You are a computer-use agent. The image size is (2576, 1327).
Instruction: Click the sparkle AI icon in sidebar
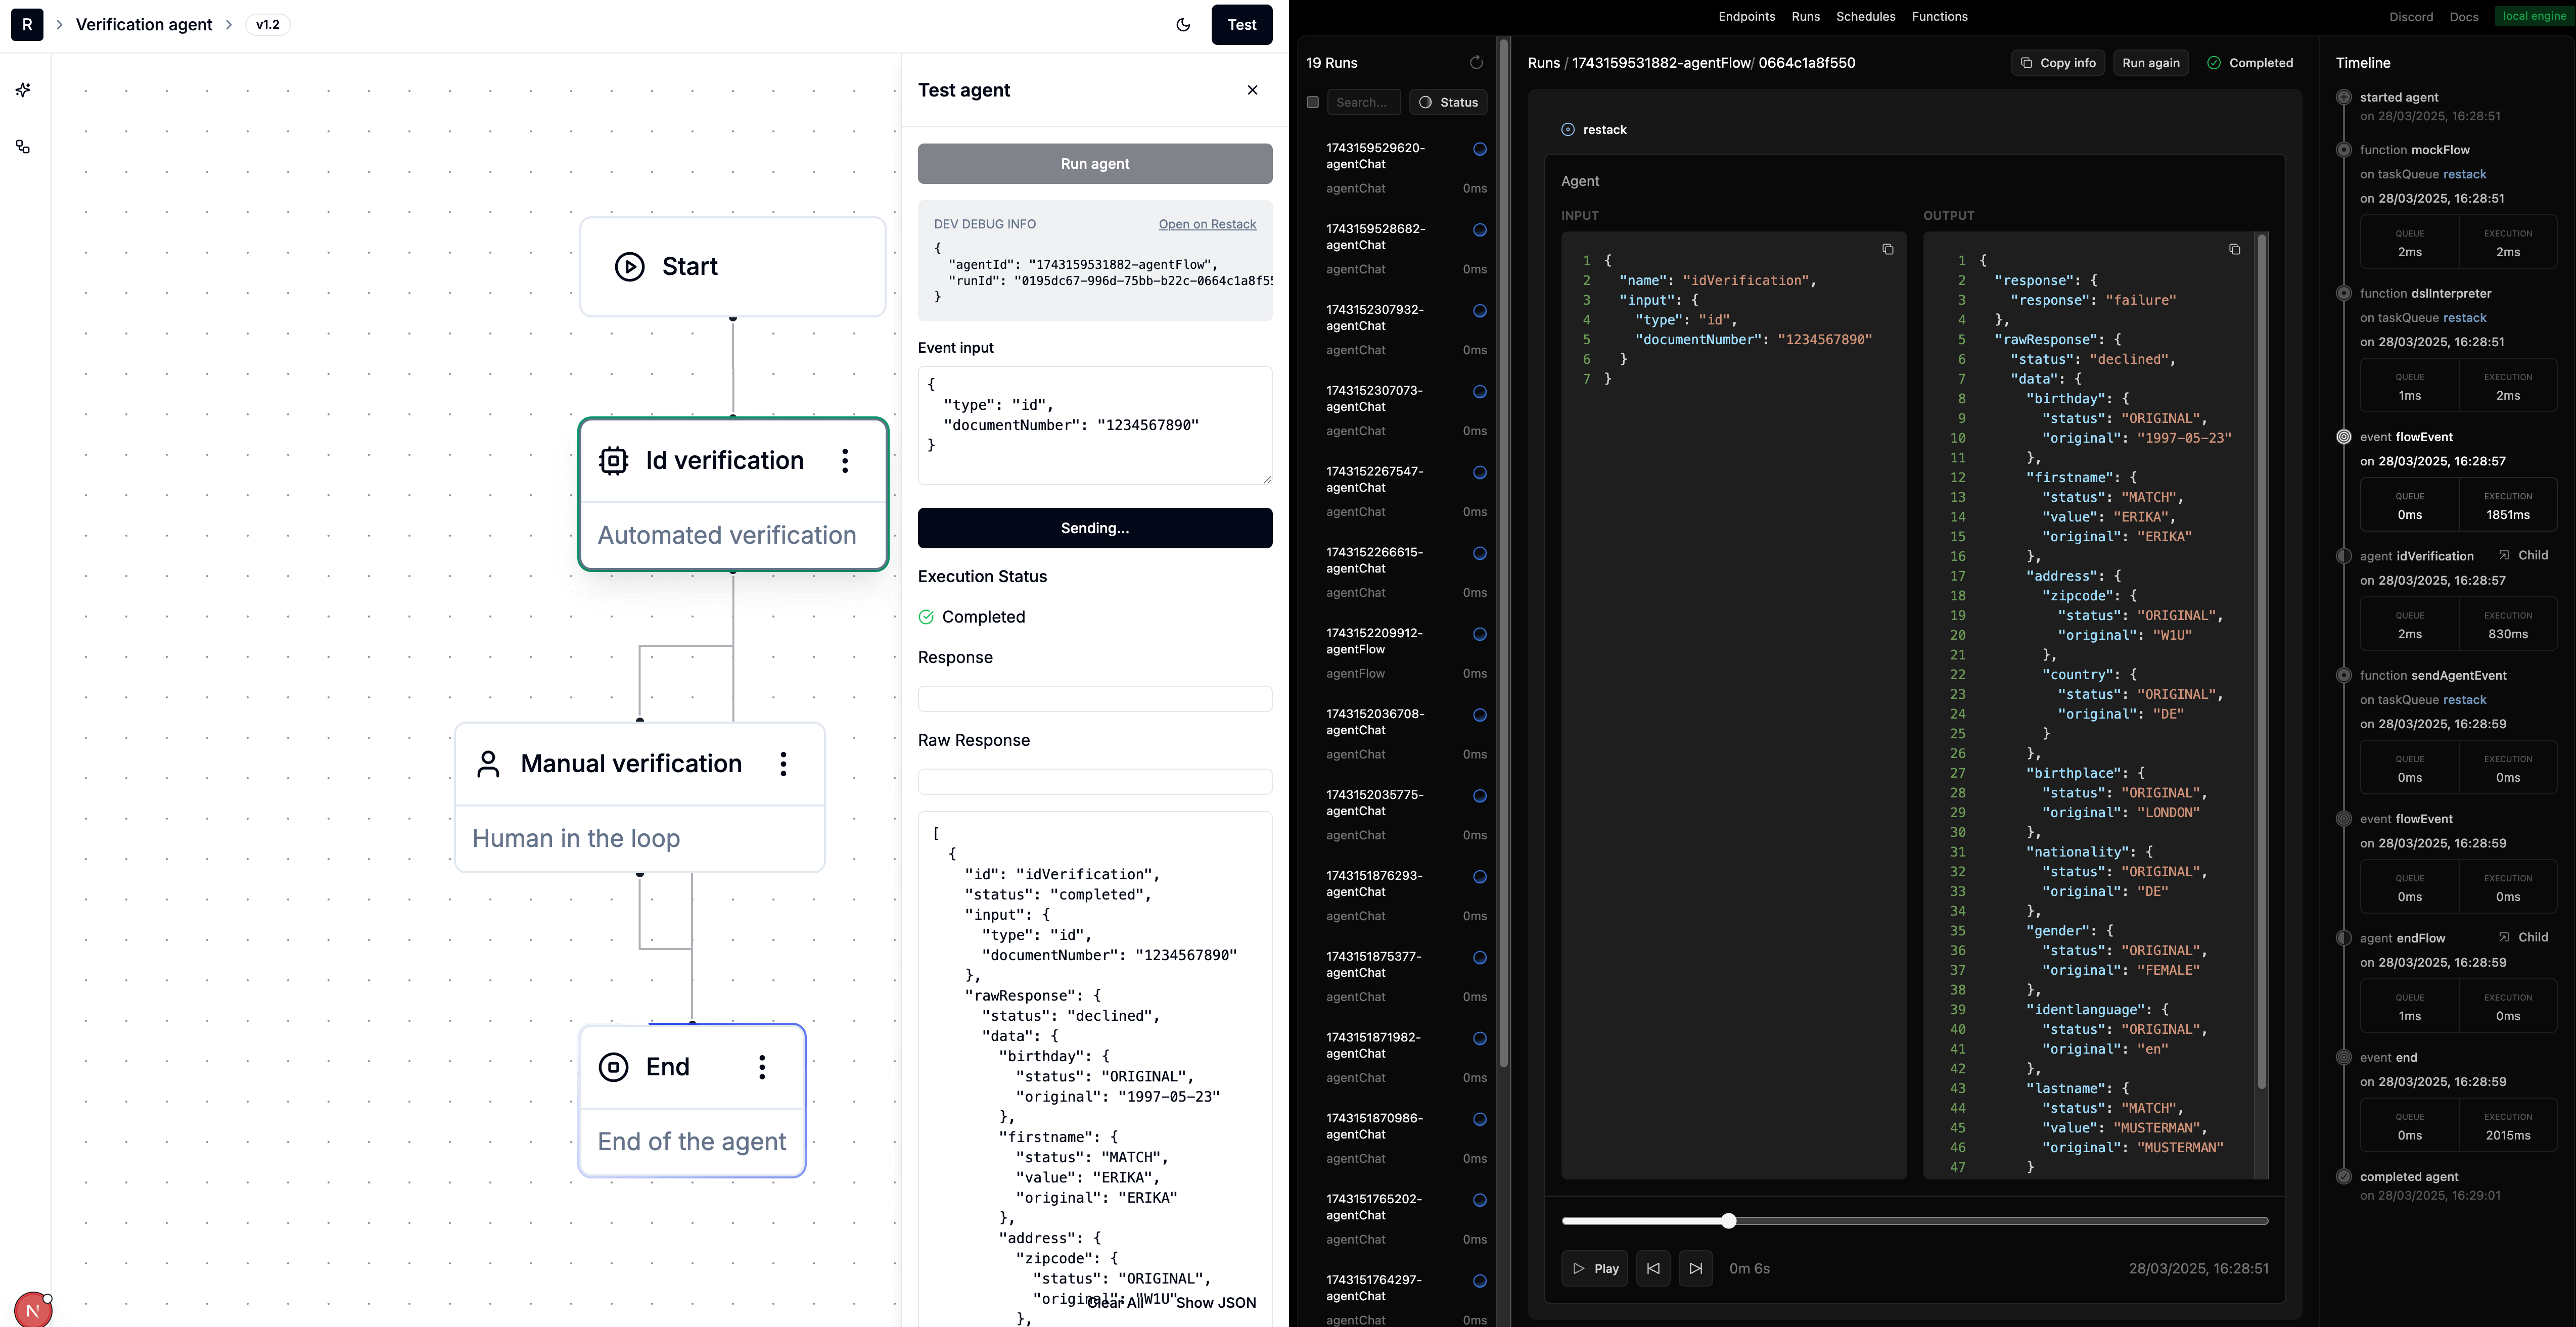pos(23,90)
